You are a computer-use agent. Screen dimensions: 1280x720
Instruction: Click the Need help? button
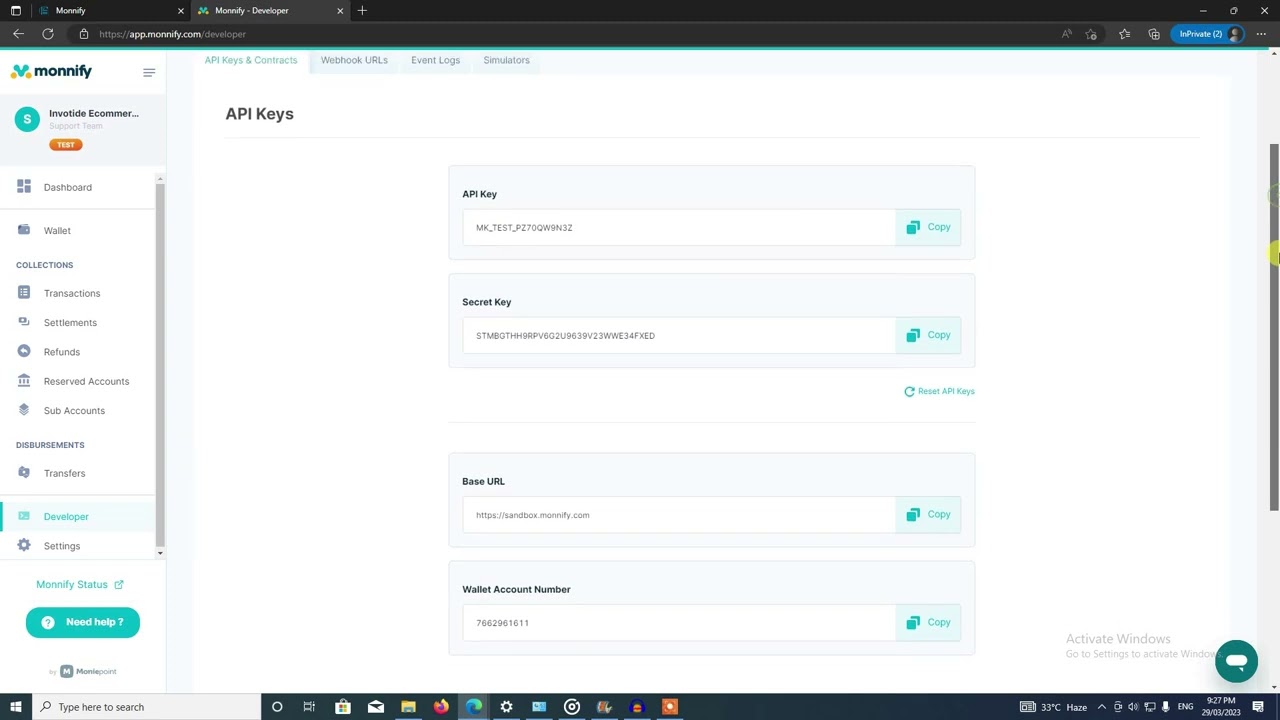coord(83,622)
